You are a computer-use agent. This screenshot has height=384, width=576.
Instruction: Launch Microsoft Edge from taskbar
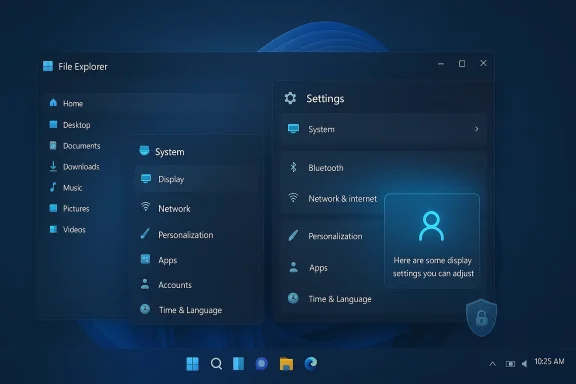(311, 363)
